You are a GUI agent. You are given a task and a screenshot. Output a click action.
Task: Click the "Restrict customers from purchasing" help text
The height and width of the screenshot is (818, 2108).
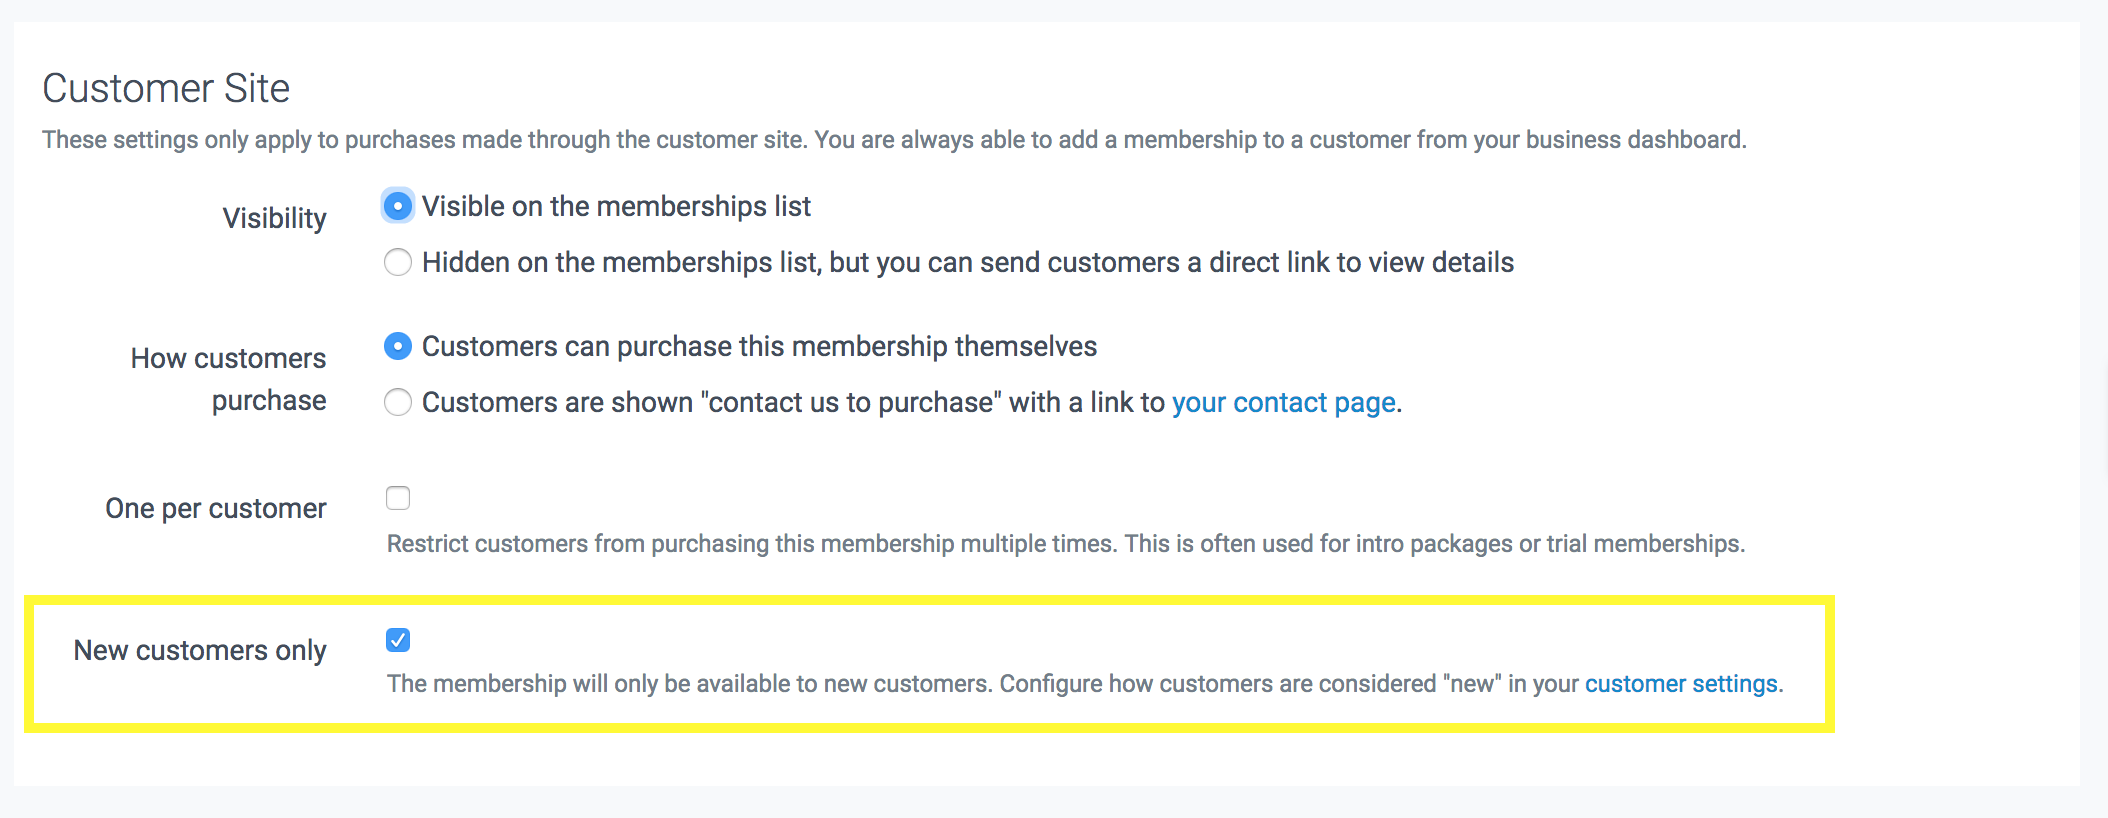[1065, 544]
